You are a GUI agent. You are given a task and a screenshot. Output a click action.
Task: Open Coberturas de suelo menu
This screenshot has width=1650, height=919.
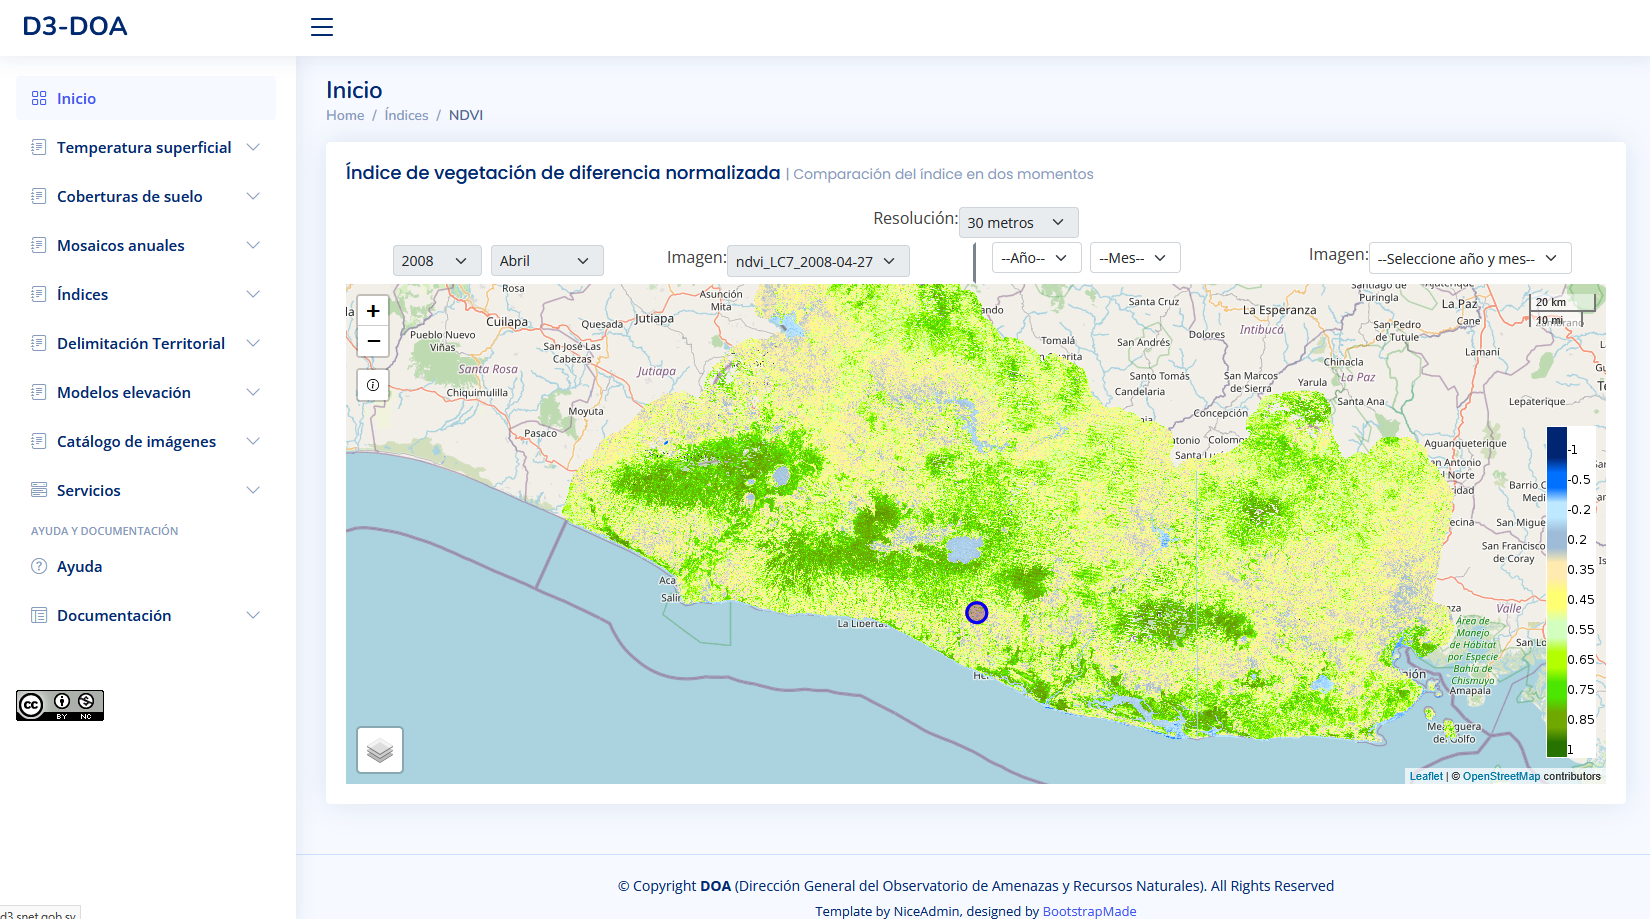pyautogui.click(x=146, y=196)
